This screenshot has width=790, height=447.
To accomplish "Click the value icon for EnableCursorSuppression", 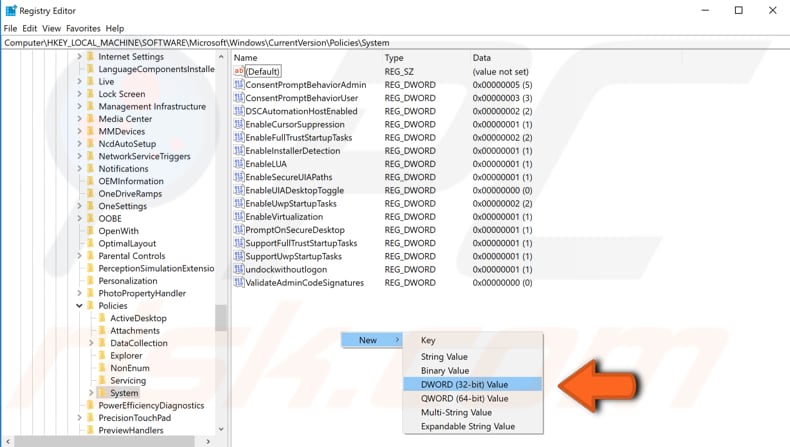I will 239,124.
